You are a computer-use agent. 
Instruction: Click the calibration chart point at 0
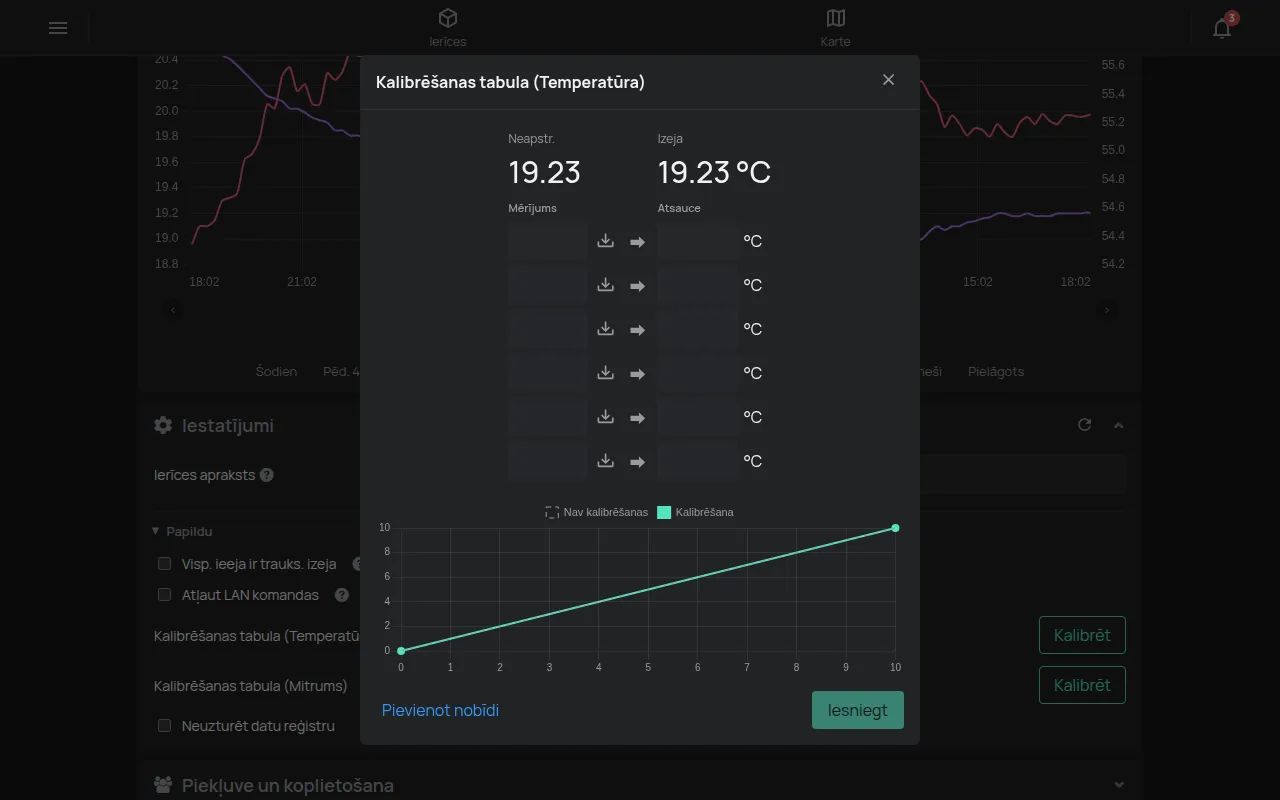(x=401, y=651)
